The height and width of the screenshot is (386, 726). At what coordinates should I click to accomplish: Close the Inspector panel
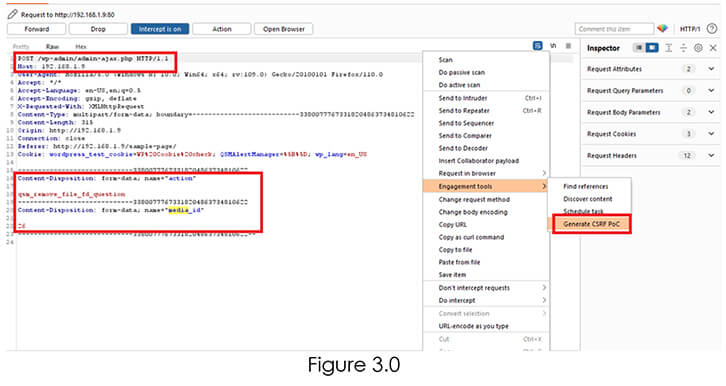click(713, 48)
